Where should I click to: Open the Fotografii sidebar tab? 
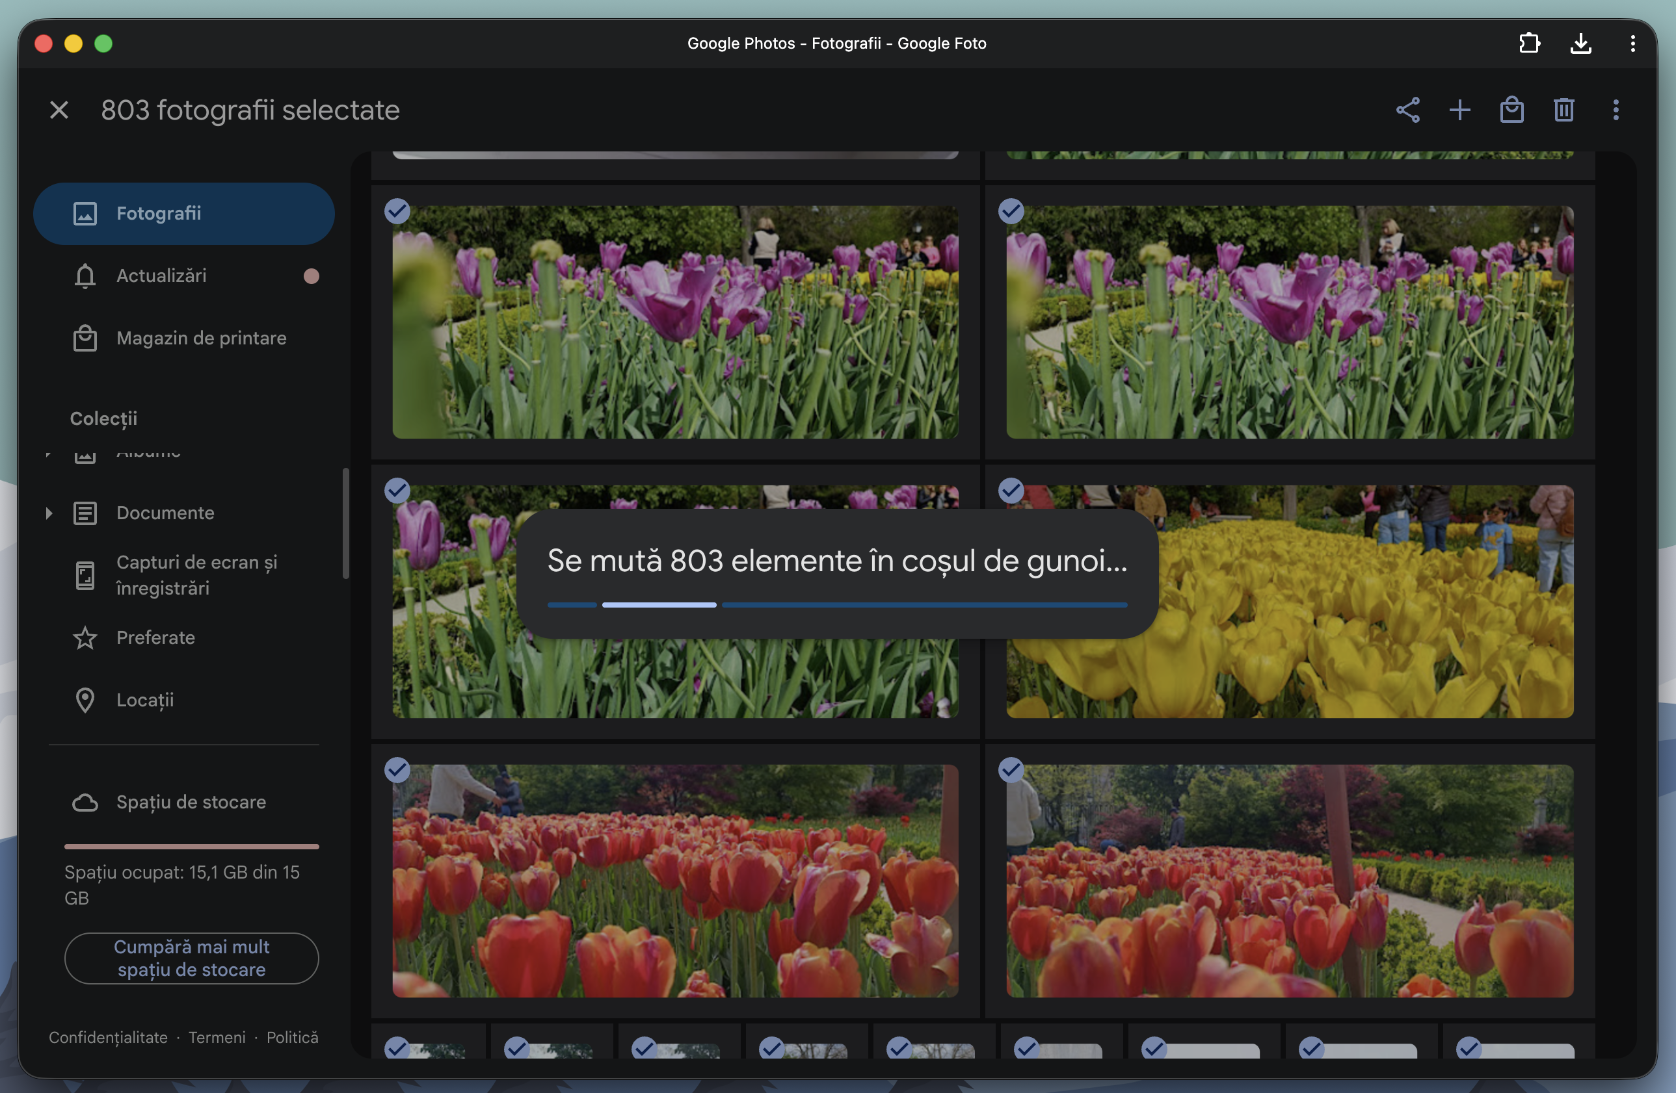[184, 214]
